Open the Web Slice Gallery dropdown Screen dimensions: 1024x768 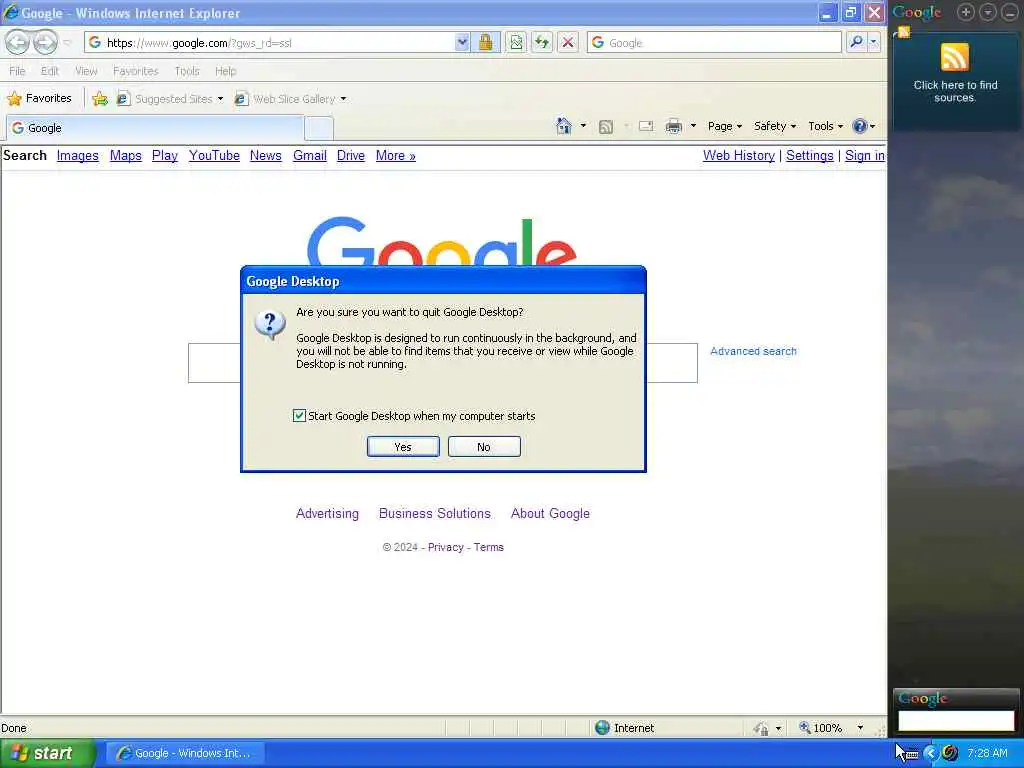pos(344,99)
